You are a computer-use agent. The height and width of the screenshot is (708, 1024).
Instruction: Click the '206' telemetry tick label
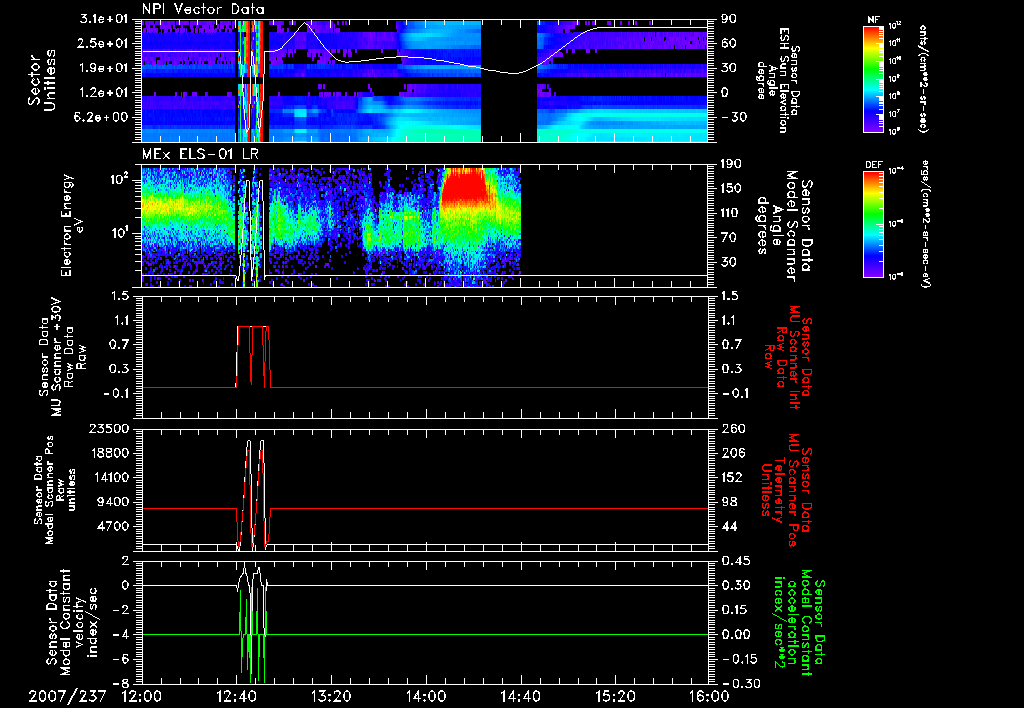coord(731,453)
